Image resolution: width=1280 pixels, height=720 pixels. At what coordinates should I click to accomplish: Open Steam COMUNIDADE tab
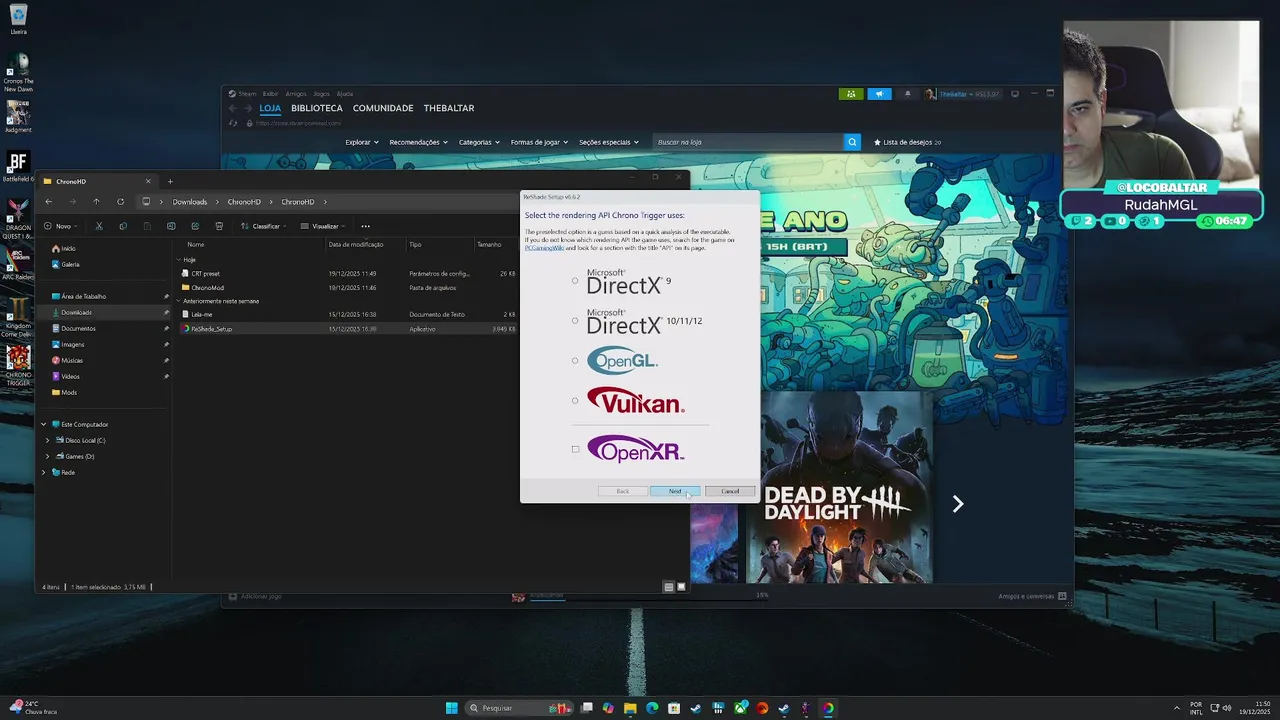[x=383, y=108]
